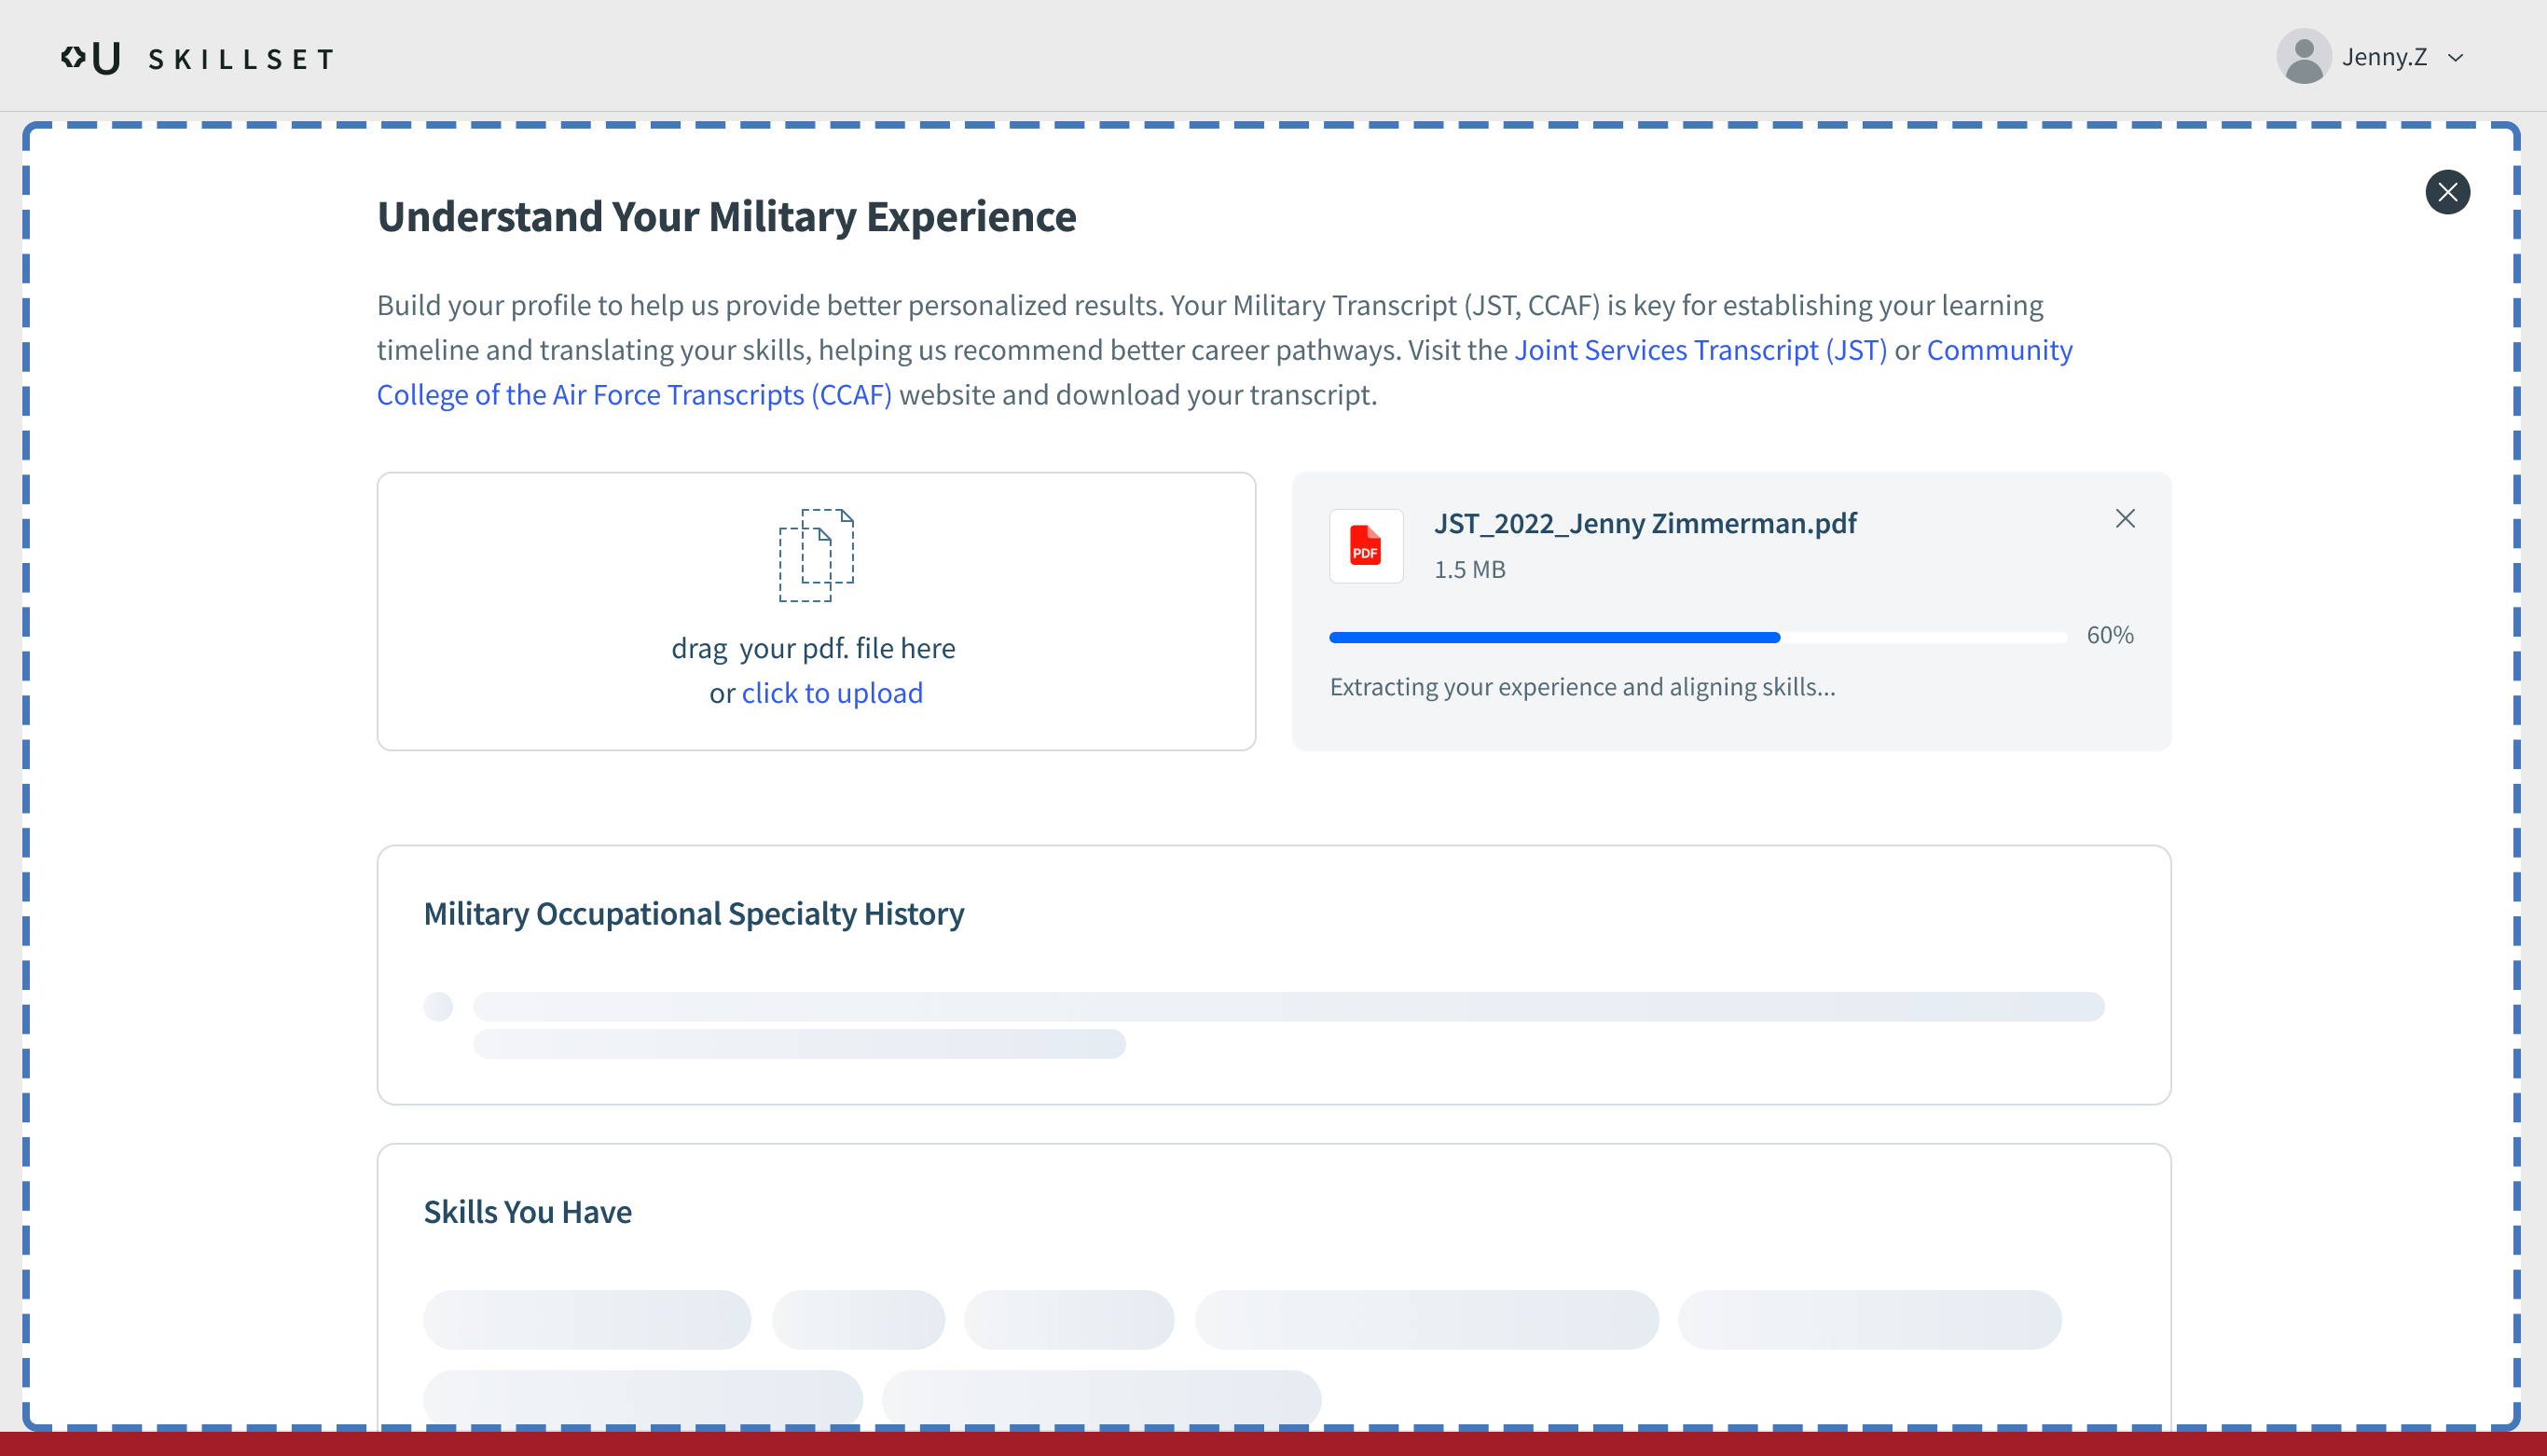Screen dimensions: 2547x1456
Task: Click the dashed file upload icon
Action: point(816,555)
